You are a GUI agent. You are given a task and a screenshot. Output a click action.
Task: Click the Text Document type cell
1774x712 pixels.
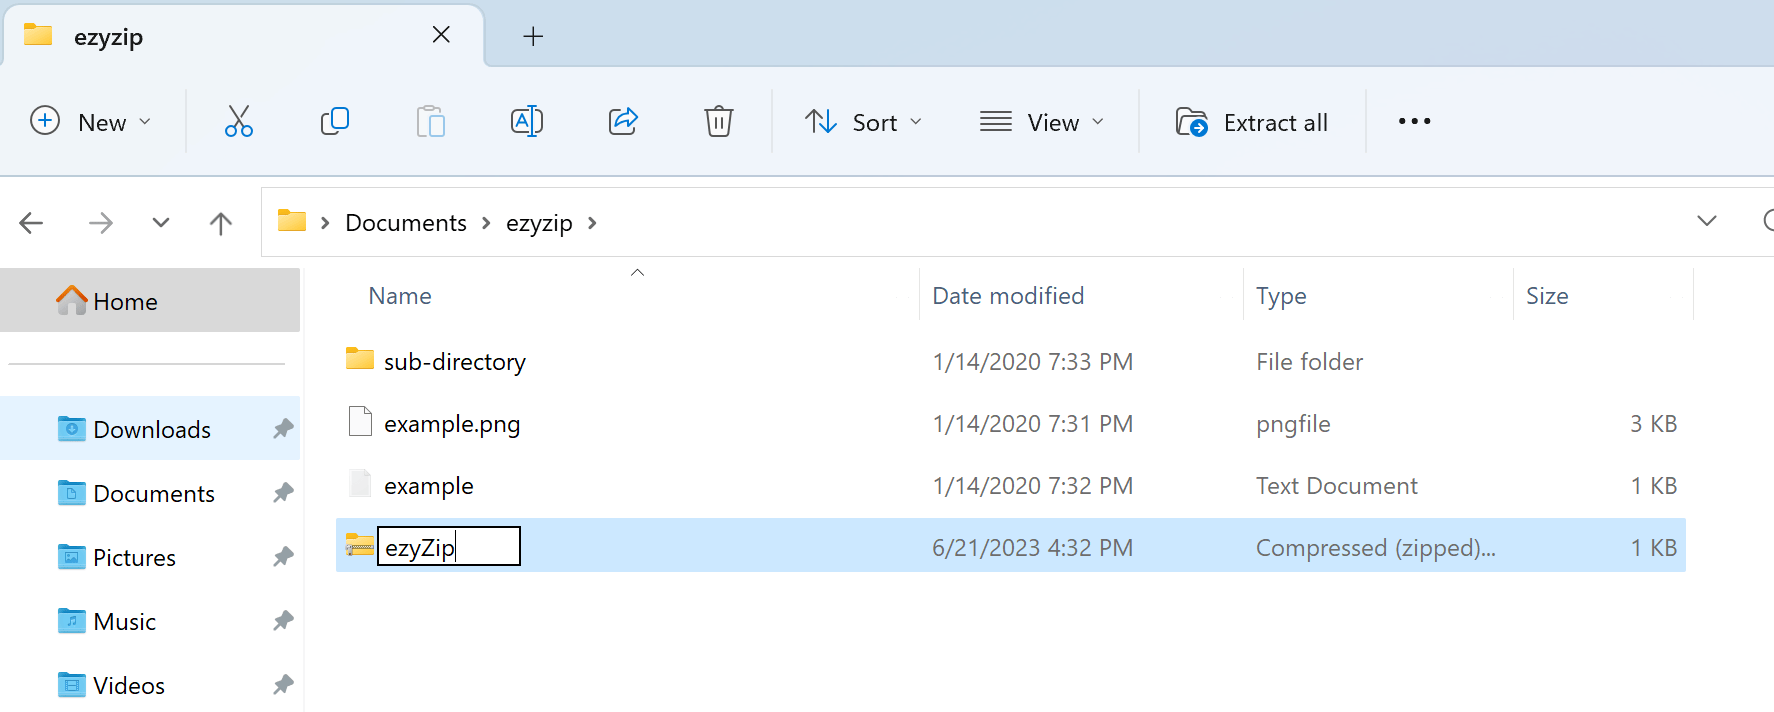[x=1337, y=486]
